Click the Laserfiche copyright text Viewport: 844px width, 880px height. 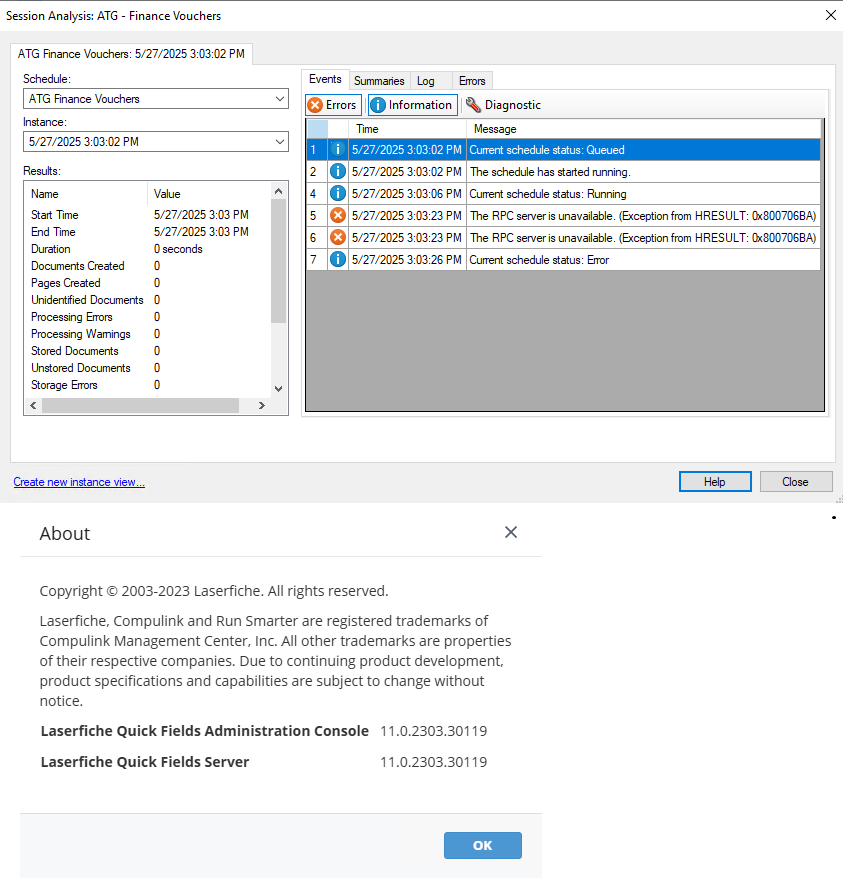[214, 591]
